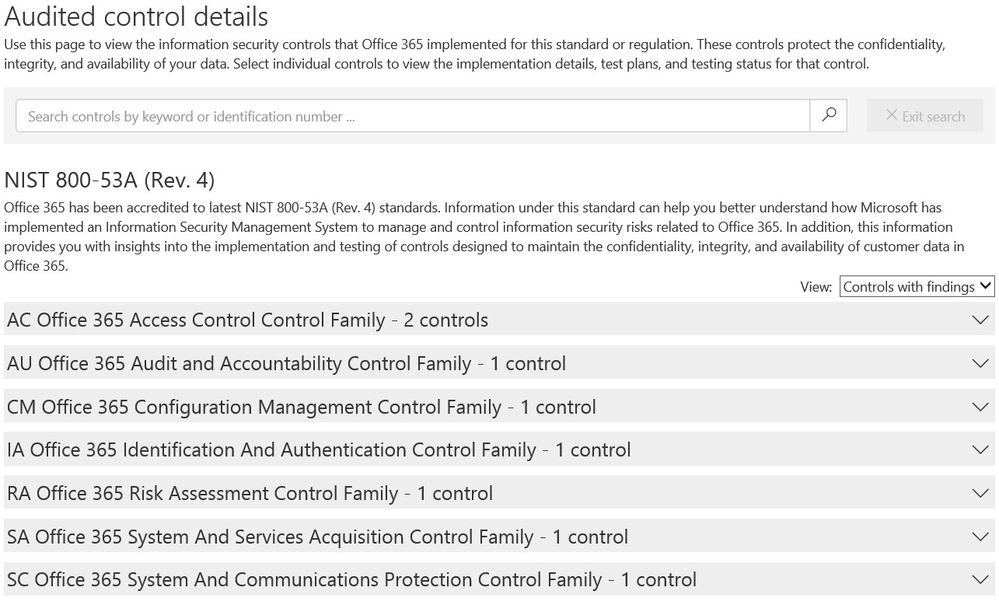
Task: Expand the IA Identification And Authentication chevron
Action: point(981,450)
